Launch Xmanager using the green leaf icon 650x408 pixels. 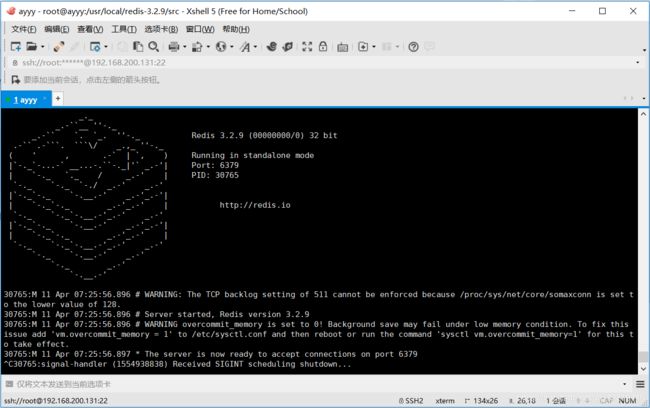[287, 46]
